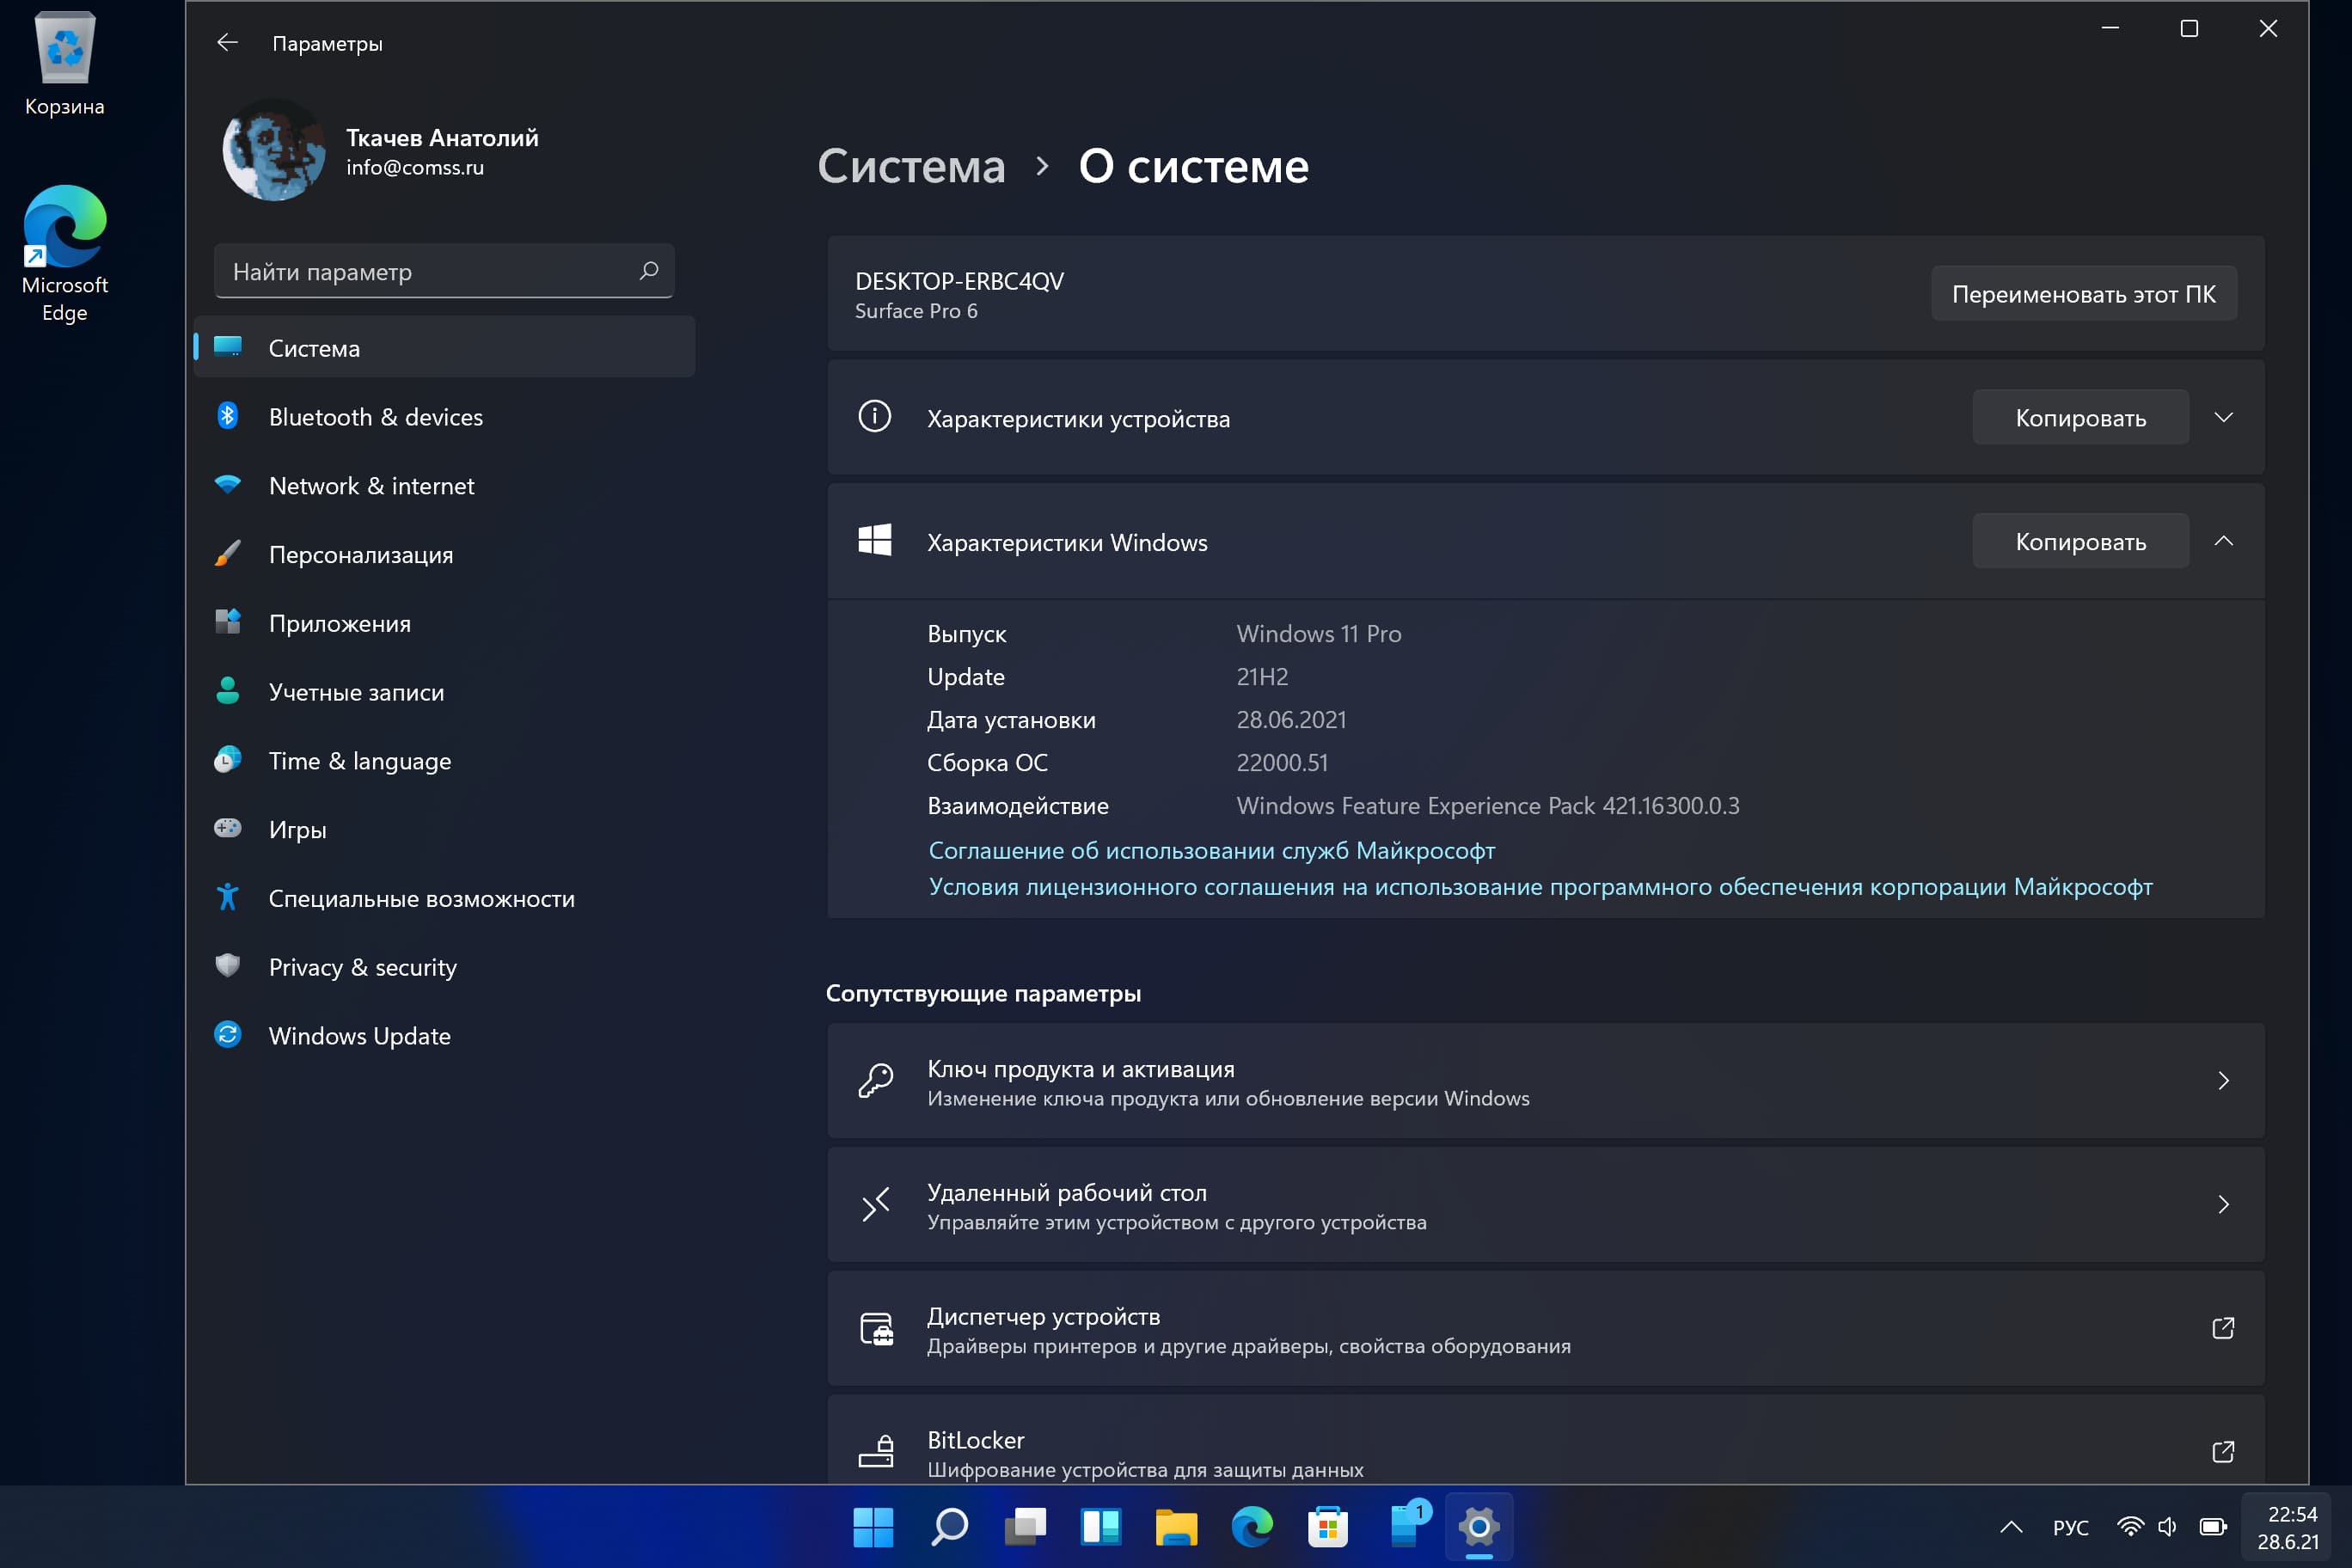The width and height of the screenshot is (2352, 1568).
Task: Click the search field for параметр
Action: (441, 272)
